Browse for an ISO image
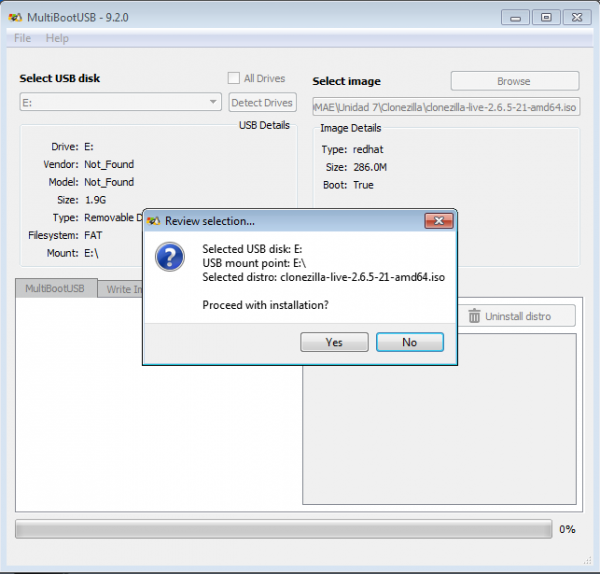Image resolution: width=600 pixels, height=574 pixels. tap(515, 81)
